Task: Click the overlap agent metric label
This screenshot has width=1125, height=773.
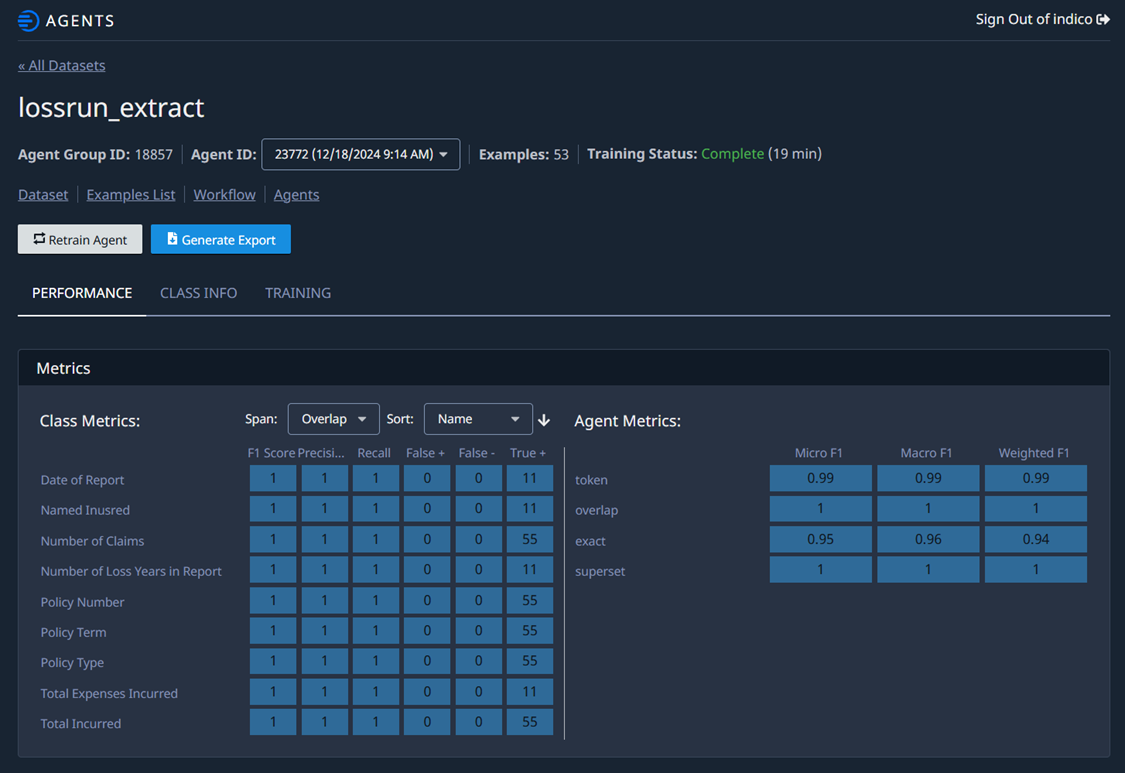Action: coord(596,510)
